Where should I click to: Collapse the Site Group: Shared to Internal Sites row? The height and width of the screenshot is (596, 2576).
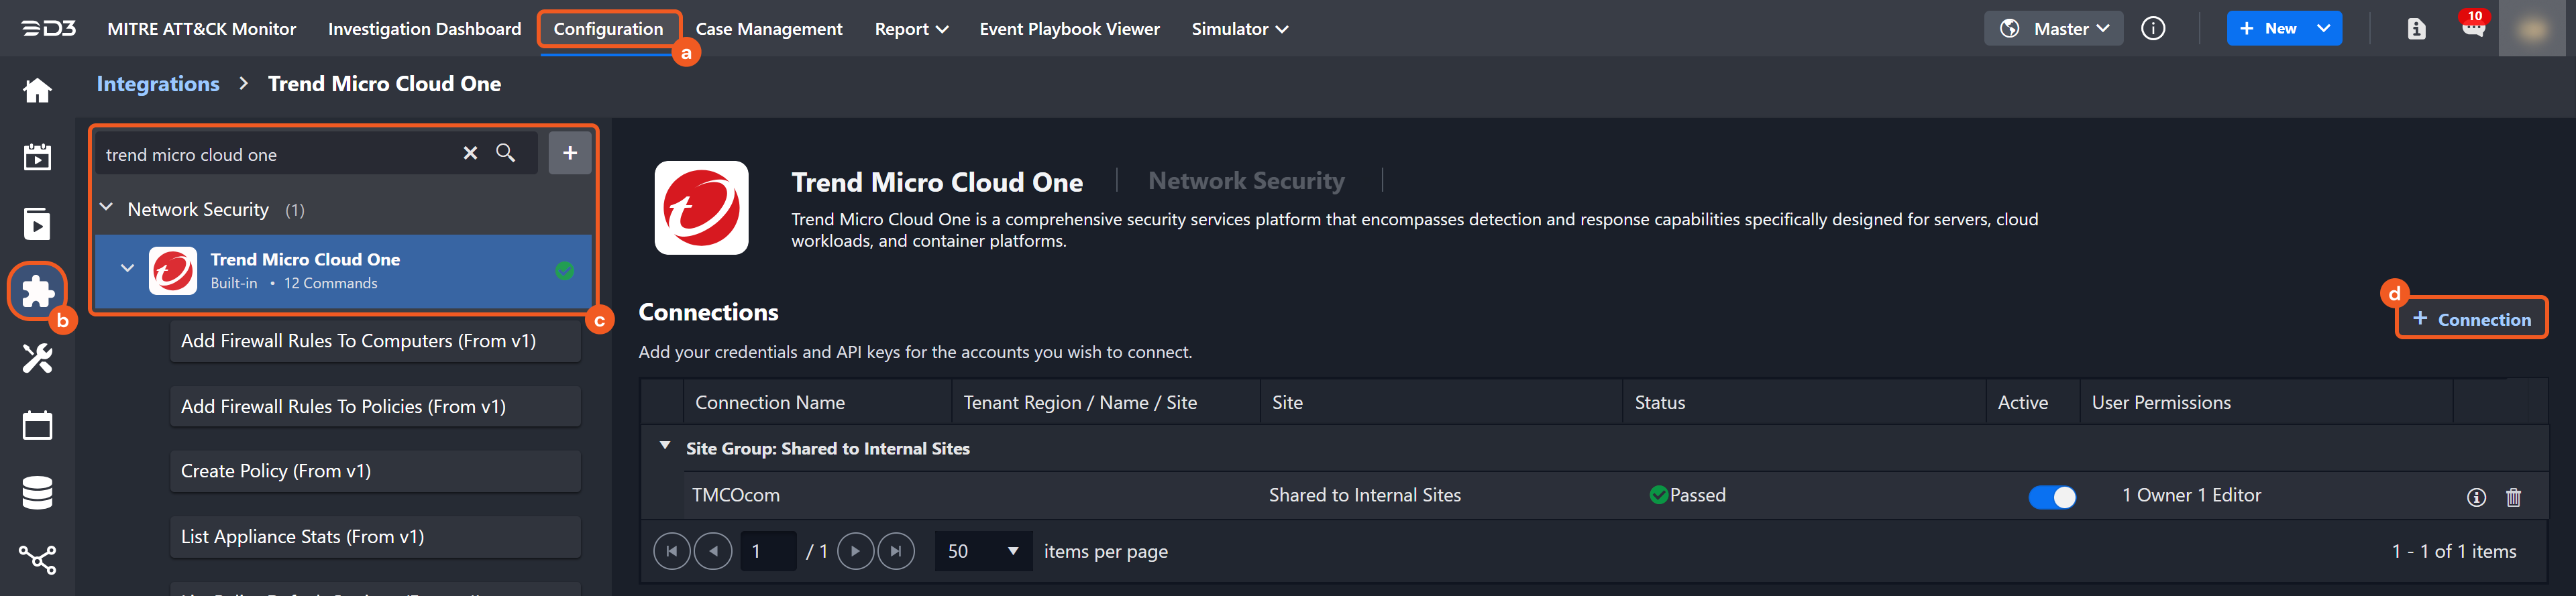coord(665,446)
